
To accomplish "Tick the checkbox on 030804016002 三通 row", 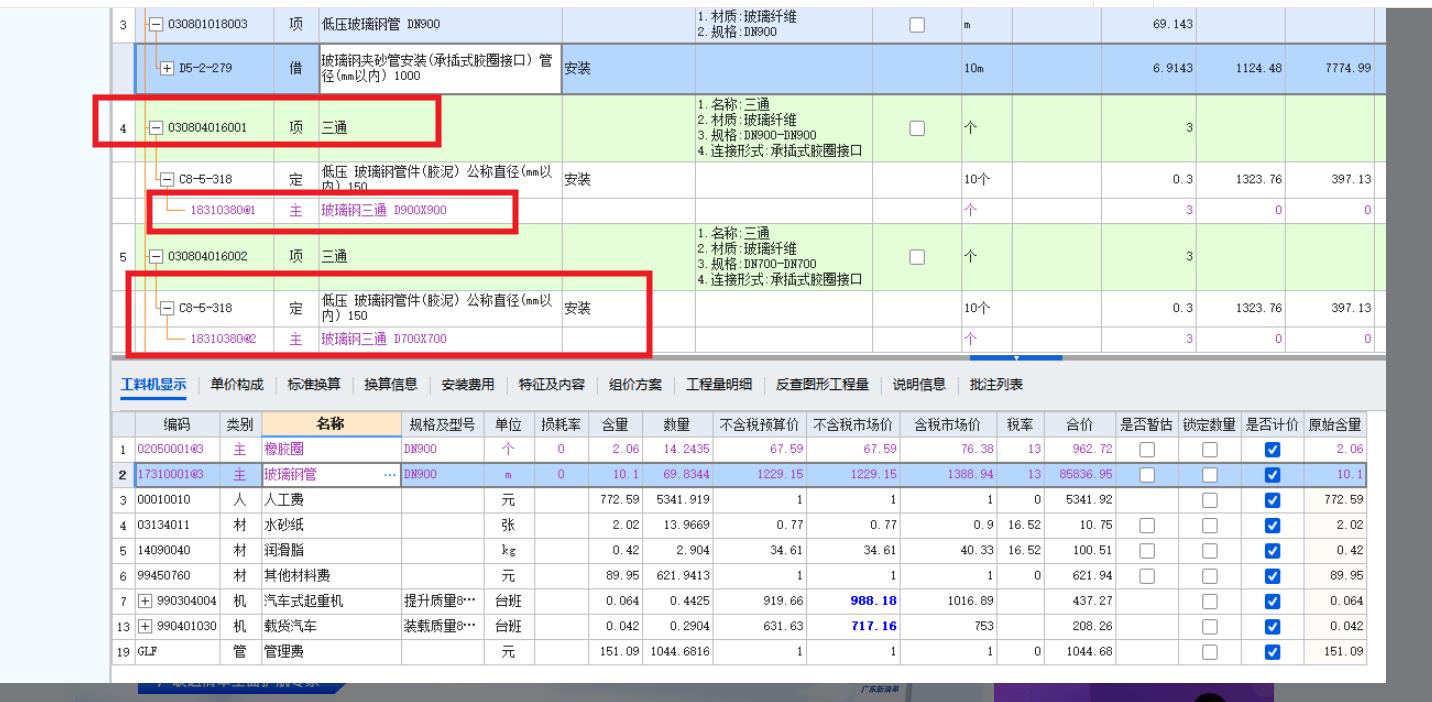I will tap(915, 257).
